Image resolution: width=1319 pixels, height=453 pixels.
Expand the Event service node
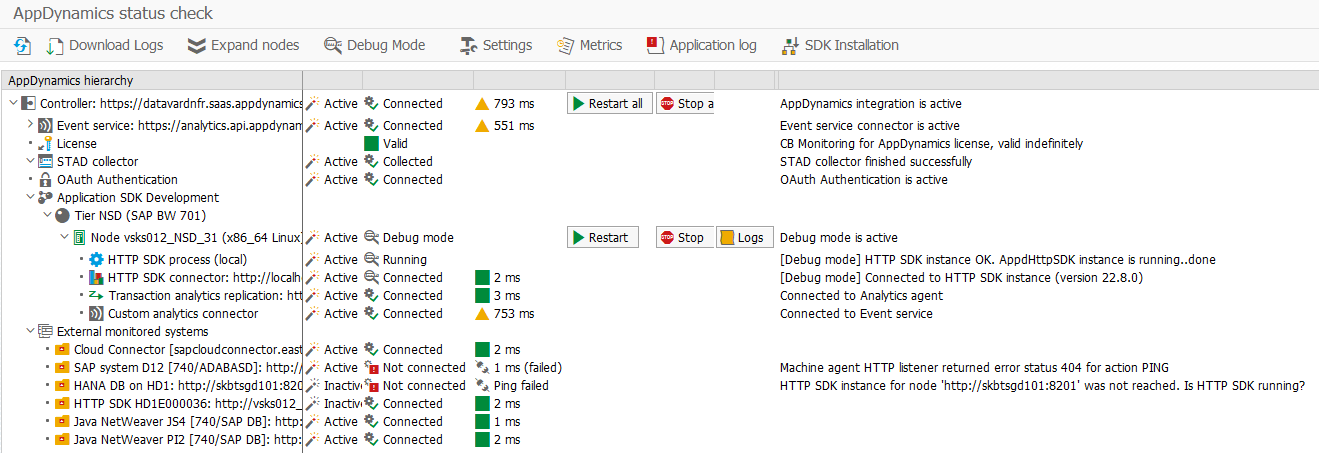click(x=29, y=125)
